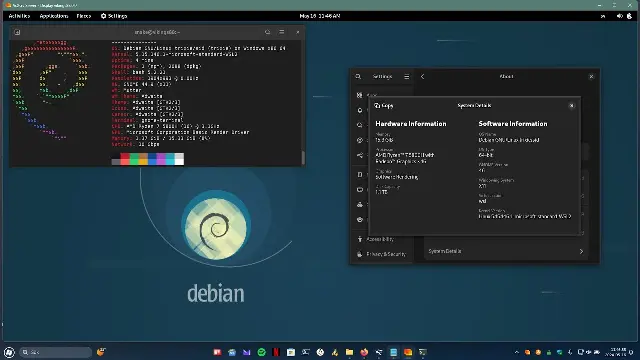Click the Debian GNU/Linux OS name value
The width and height of the screenshot is (640, 360).
pyautogui.click(x=509, y=140)
